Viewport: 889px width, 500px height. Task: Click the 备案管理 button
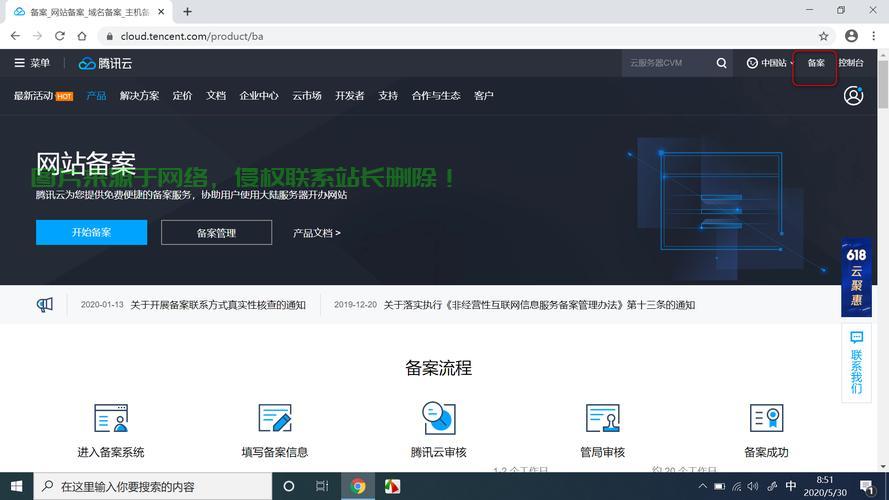click(x=216, y=232)
